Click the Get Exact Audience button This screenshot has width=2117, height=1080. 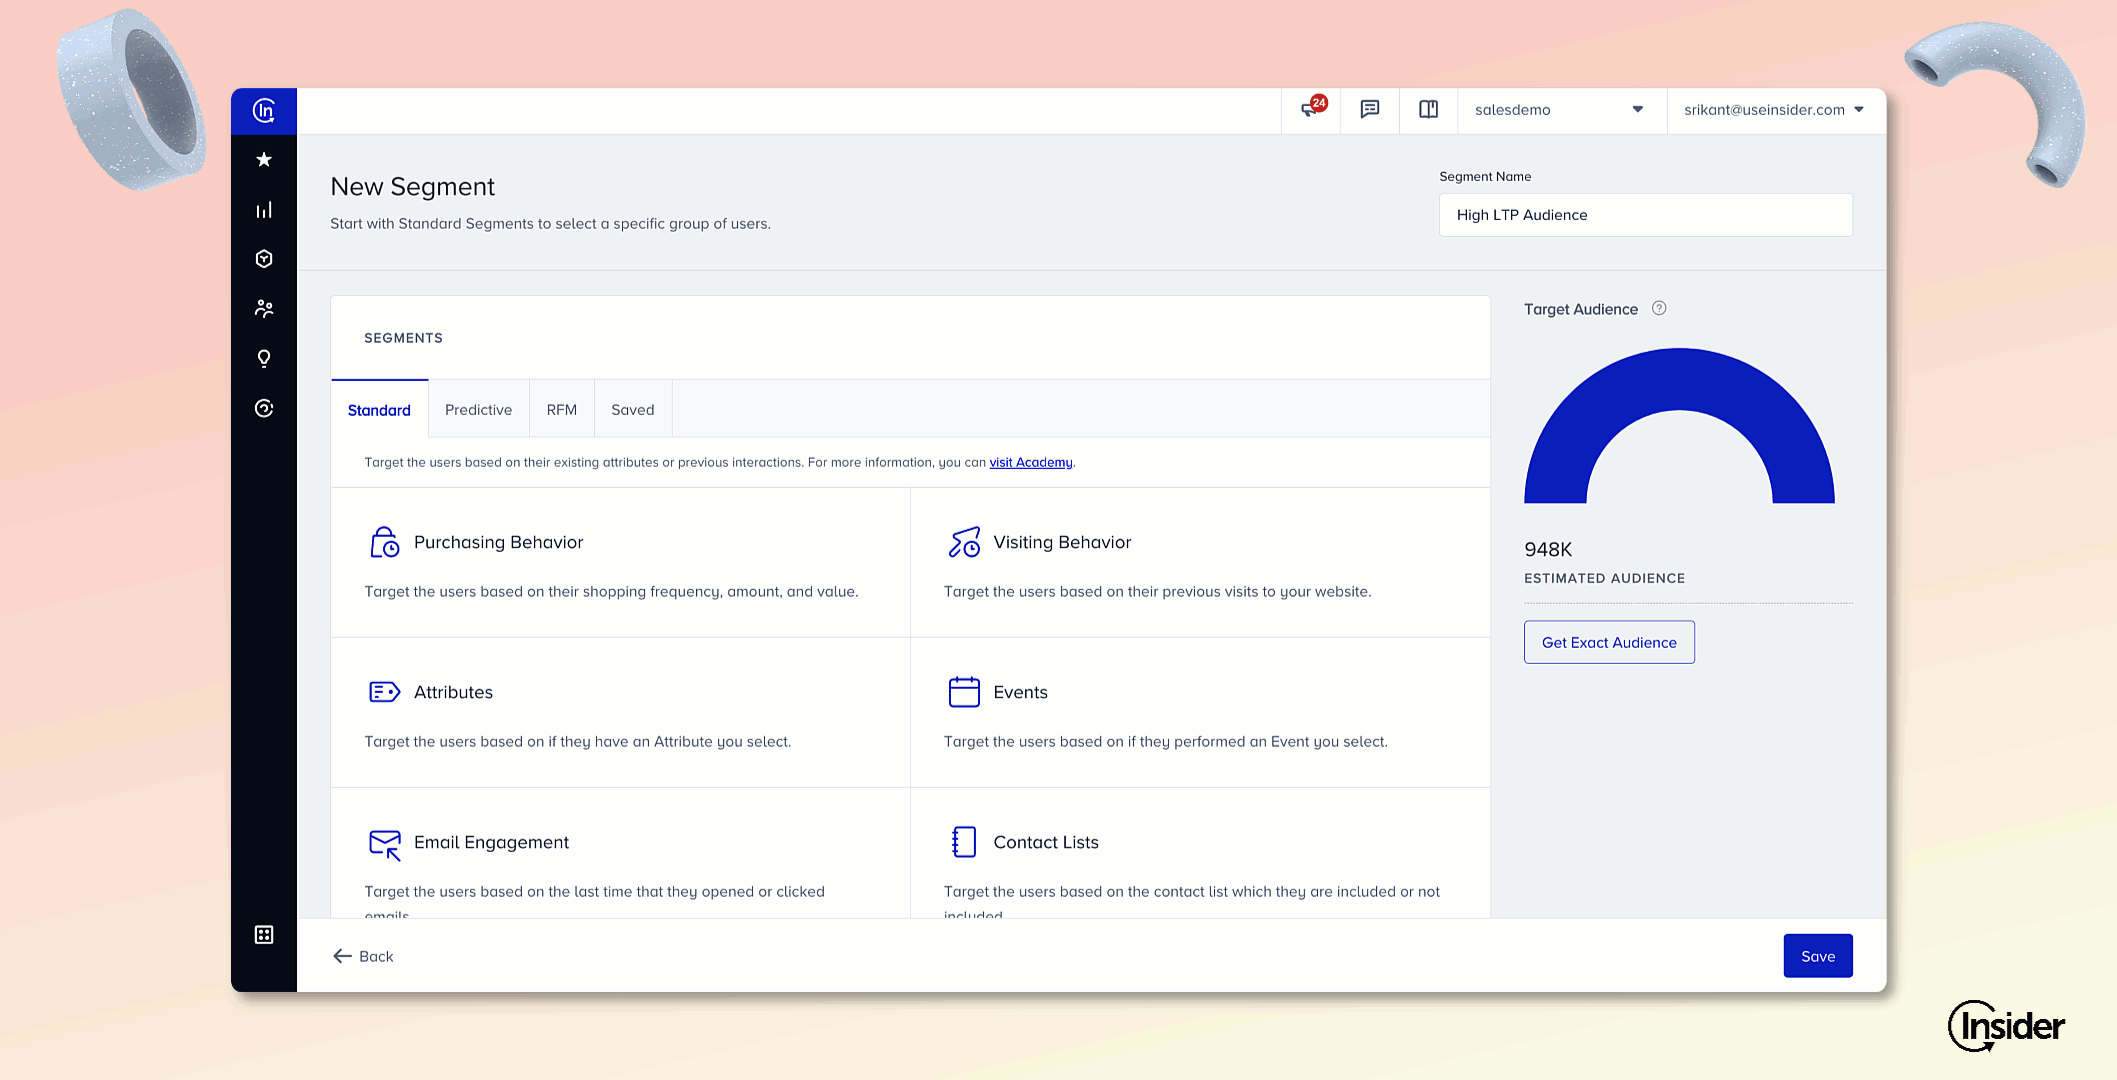tap(1609, 642)
